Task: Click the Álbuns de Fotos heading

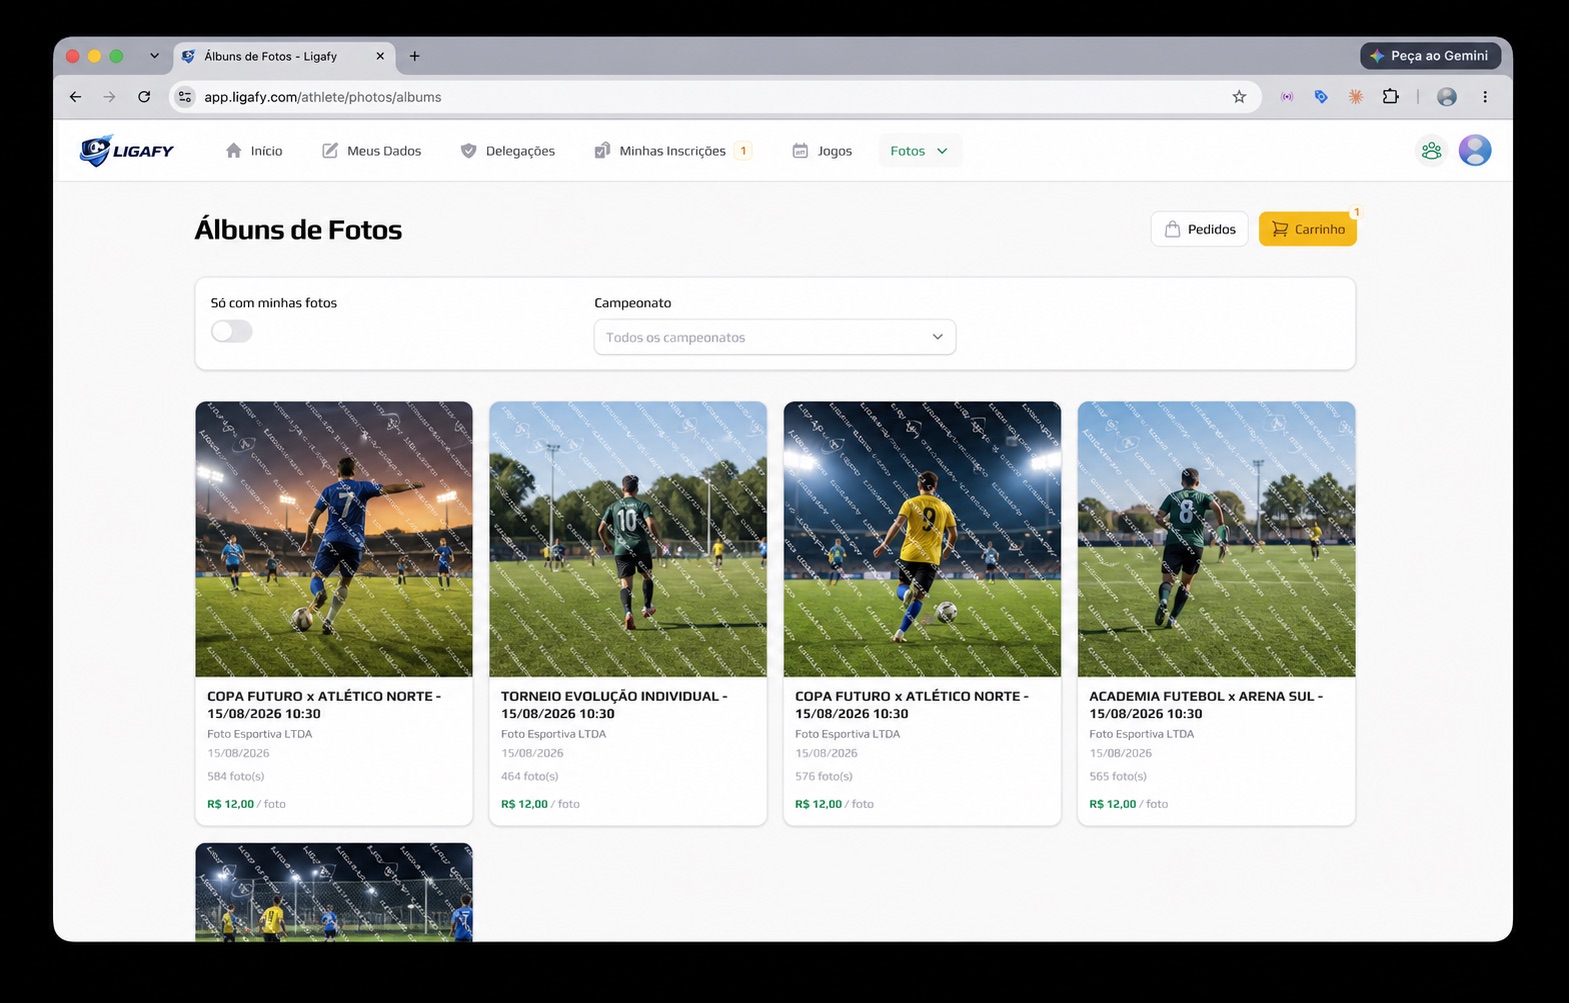Action: coord(298,229)
